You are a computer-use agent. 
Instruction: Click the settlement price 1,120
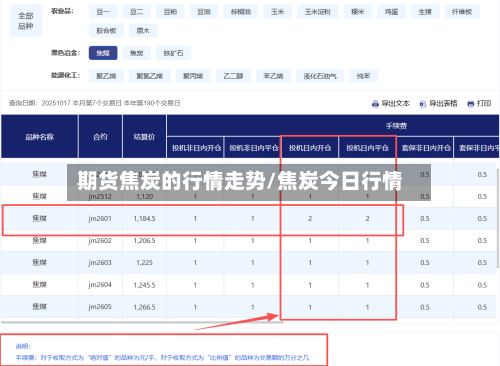pos(144,197)
